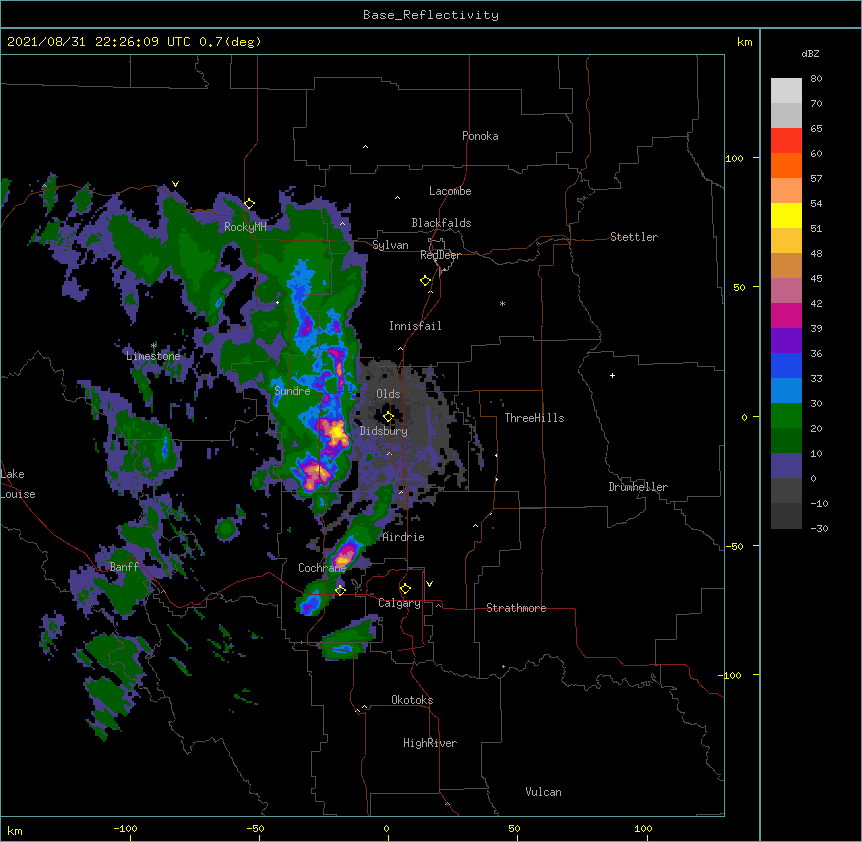This screenshot has height=842, width=862.
Task: Click the Sylvan label
Action: (x=390, y=245)
